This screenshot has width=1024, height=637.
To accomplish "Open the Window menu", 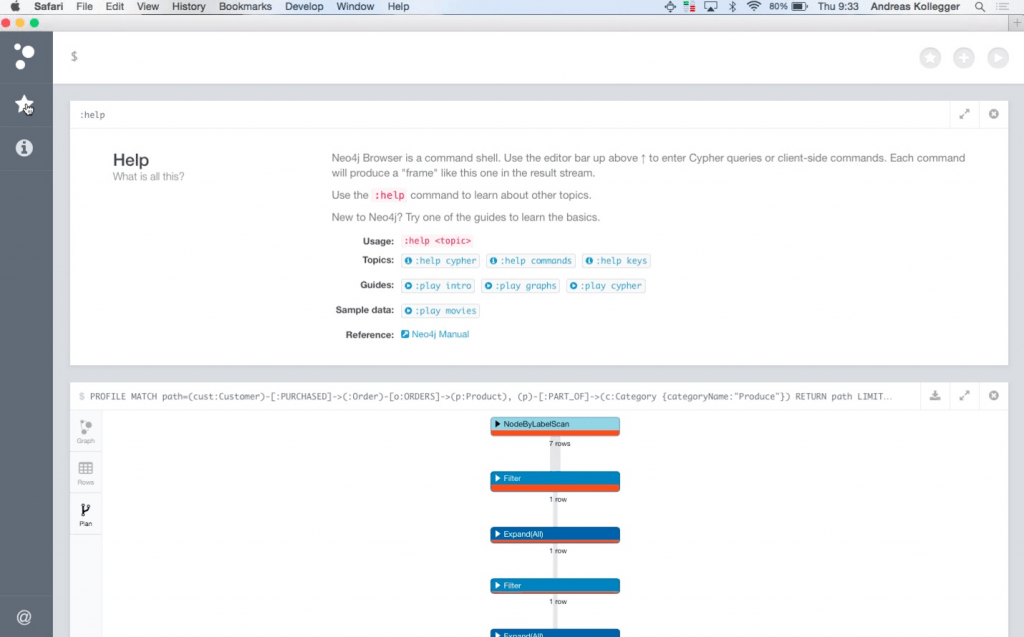I will coord(355,7).
